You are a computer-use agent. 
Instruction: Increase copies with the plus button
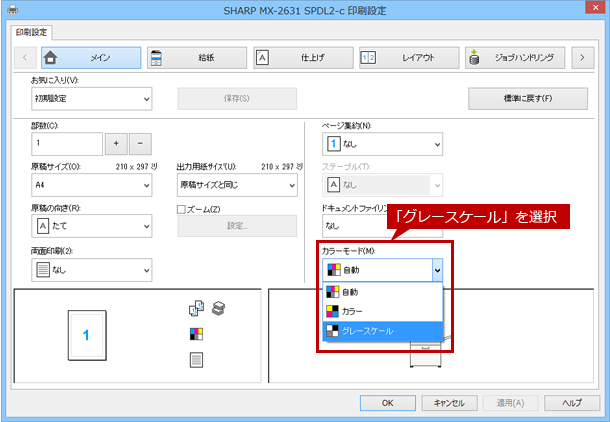point(116,144)
